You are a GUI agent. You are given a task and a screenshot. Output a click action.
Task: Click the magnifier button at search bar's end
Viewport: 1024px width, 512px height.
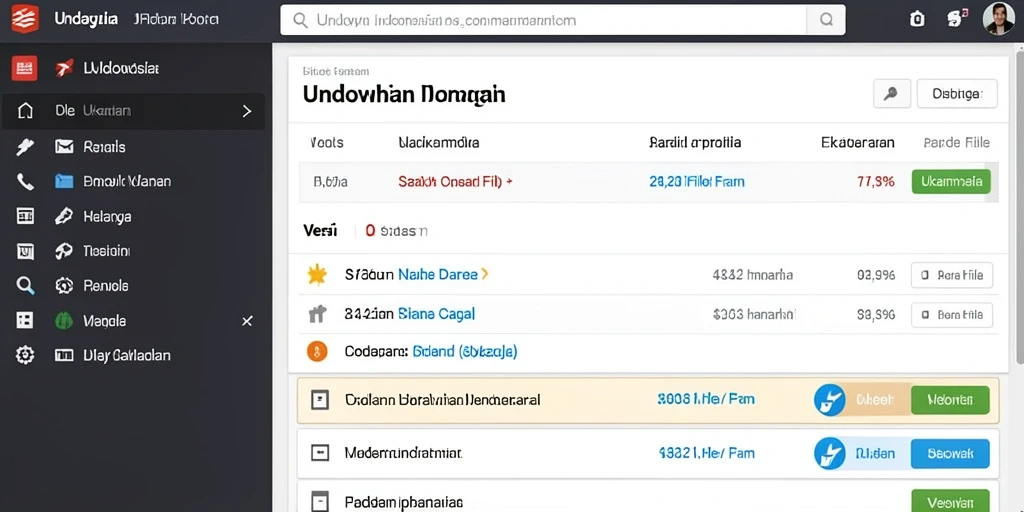coord(826,20)
